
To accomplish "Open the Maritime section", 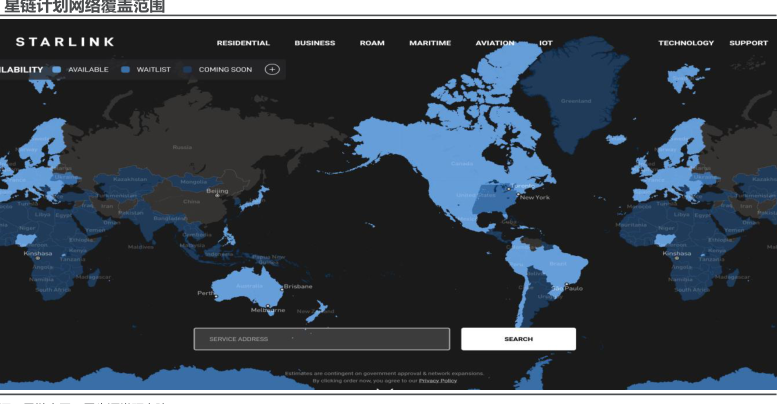I will [x=430, y=43].
